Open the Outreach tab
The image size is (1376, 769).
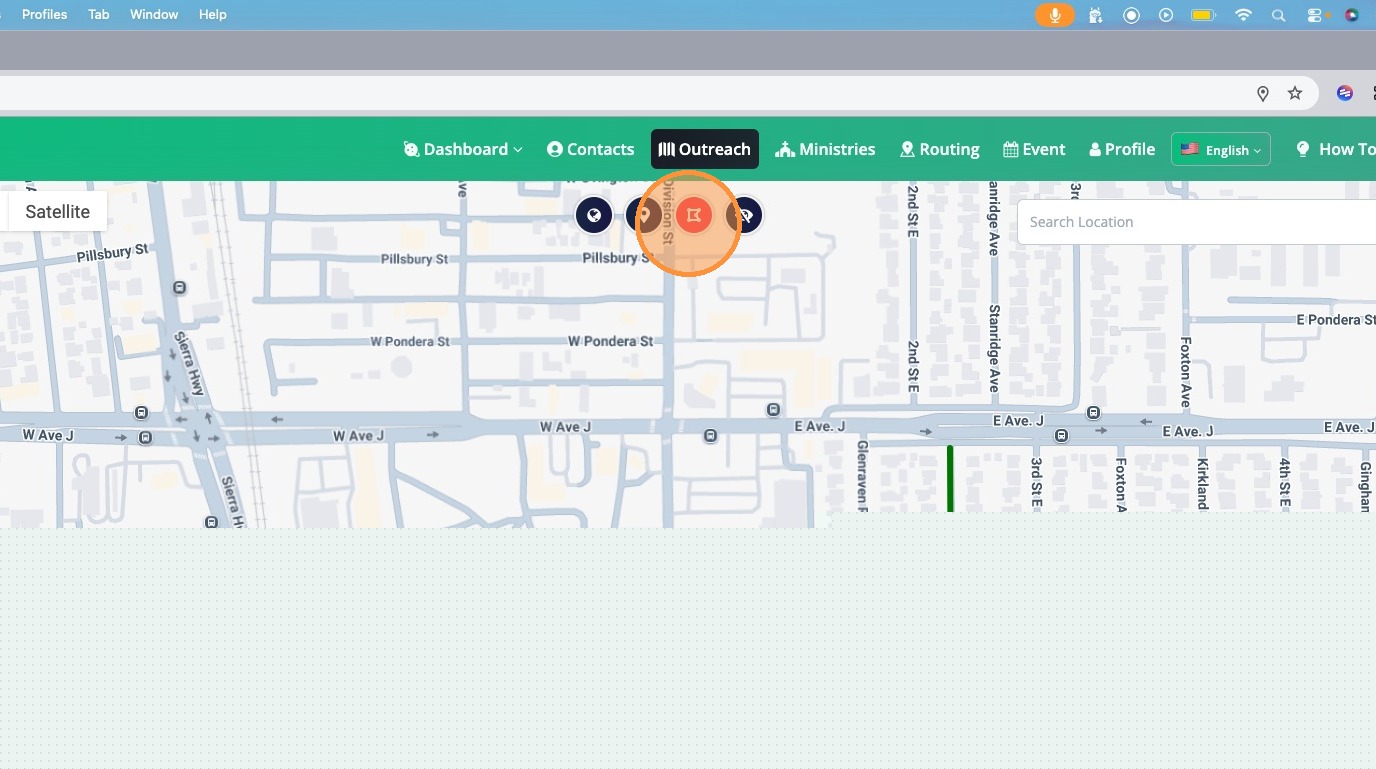tap(705, 149)
